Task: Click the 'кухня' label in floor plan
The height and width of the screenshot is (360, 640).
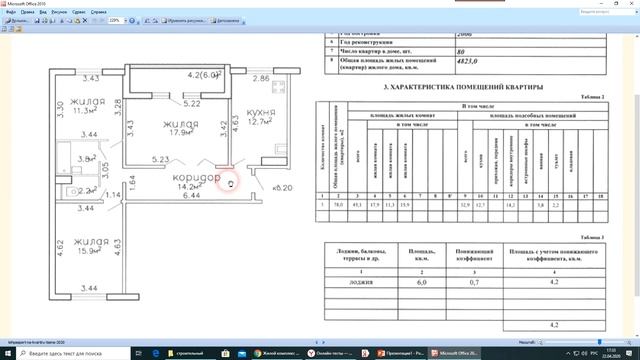Action: click(261, 112)
